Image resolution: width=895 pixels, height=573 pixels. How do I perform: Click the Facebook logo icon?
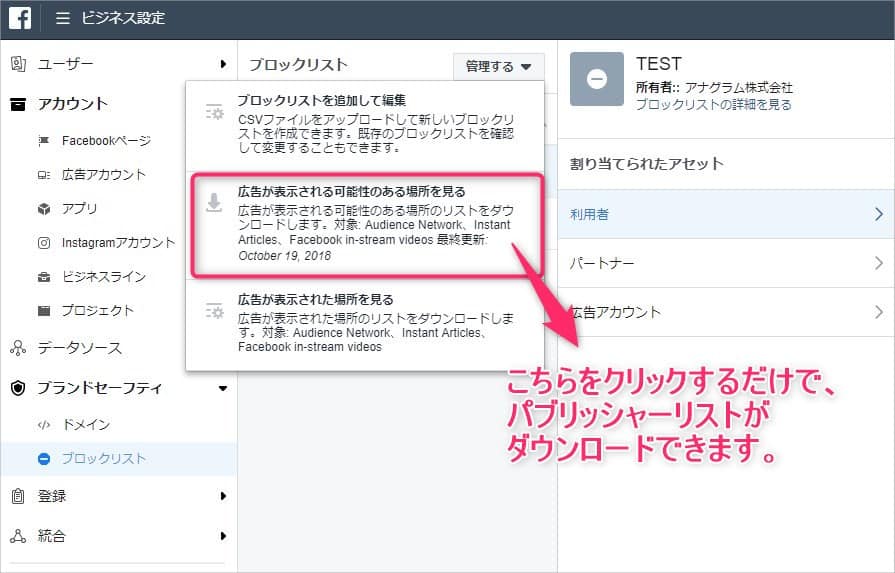click(20, 18)
